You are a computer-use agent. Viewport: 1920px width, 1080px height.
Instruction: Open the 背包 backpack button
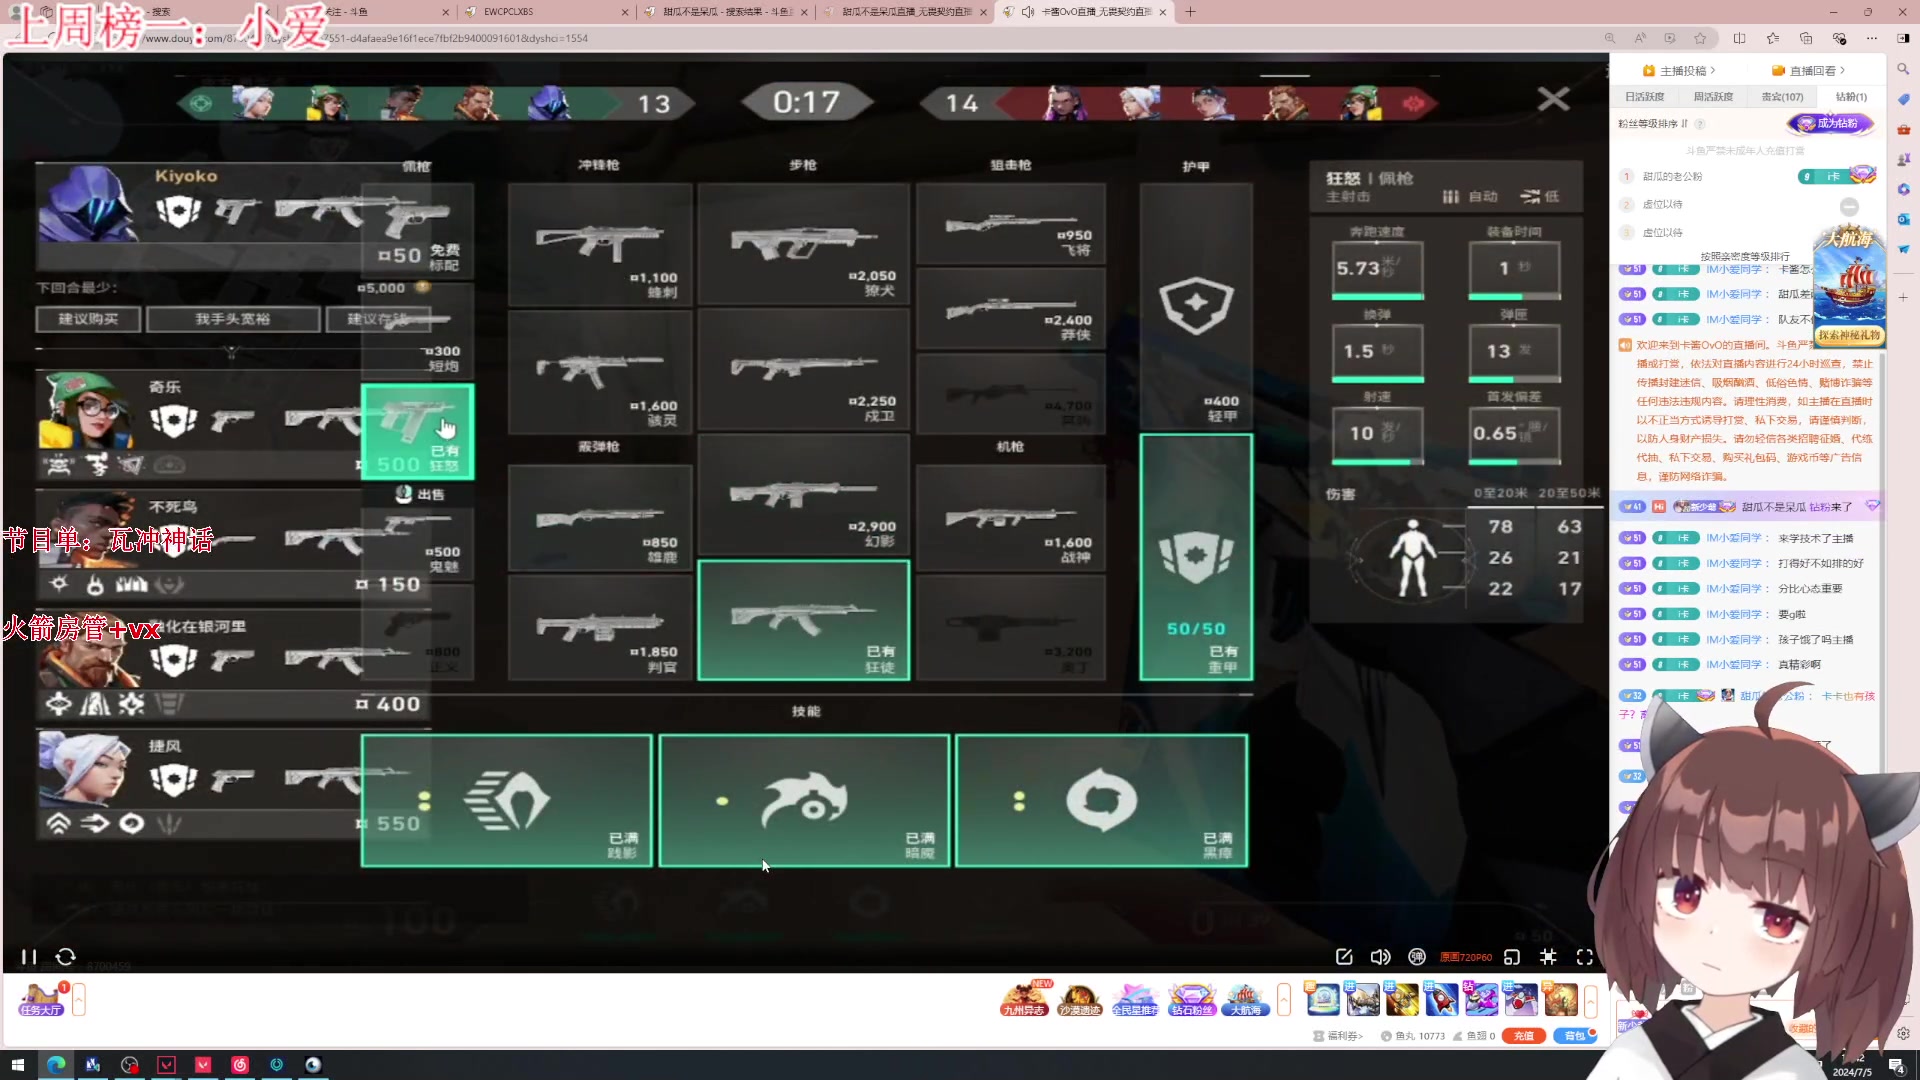[x=1574, y=1036]
